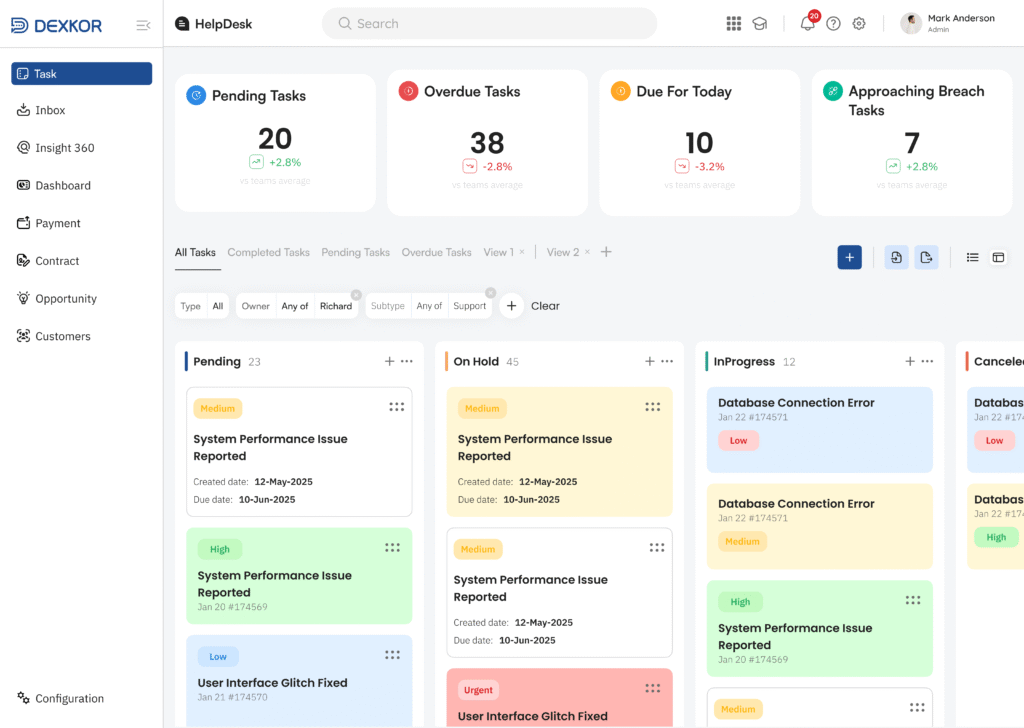Switch to the Overdue Tasks tab
Screen dimensions: 1024x728
pyautogui.click(x=436, y=253)
